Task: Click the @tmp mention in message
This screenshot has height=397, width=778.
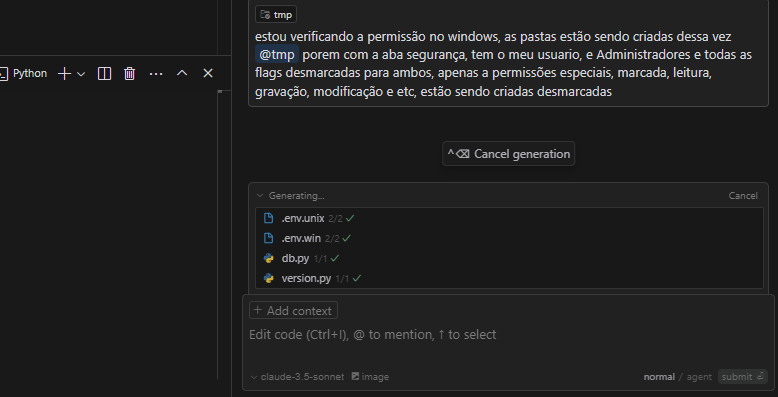Action: click(x=277, y=54)
